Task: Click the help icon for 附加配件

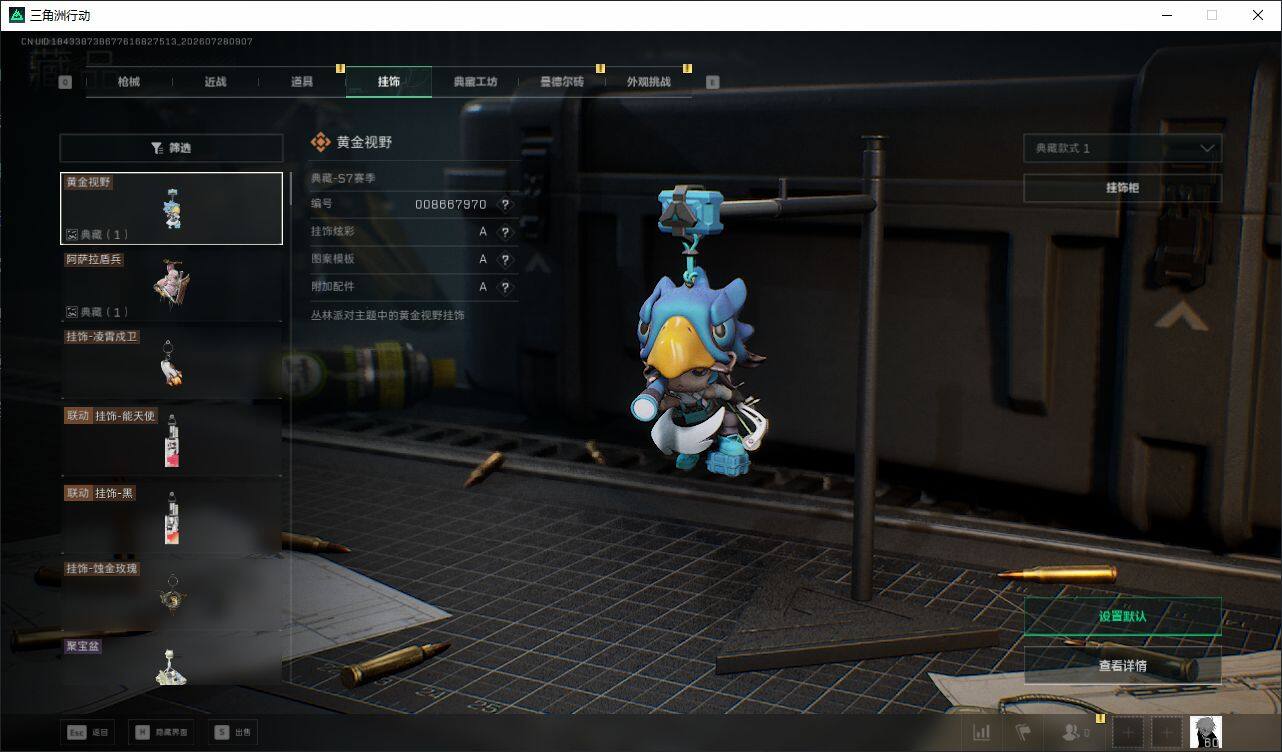Action: 505,287
